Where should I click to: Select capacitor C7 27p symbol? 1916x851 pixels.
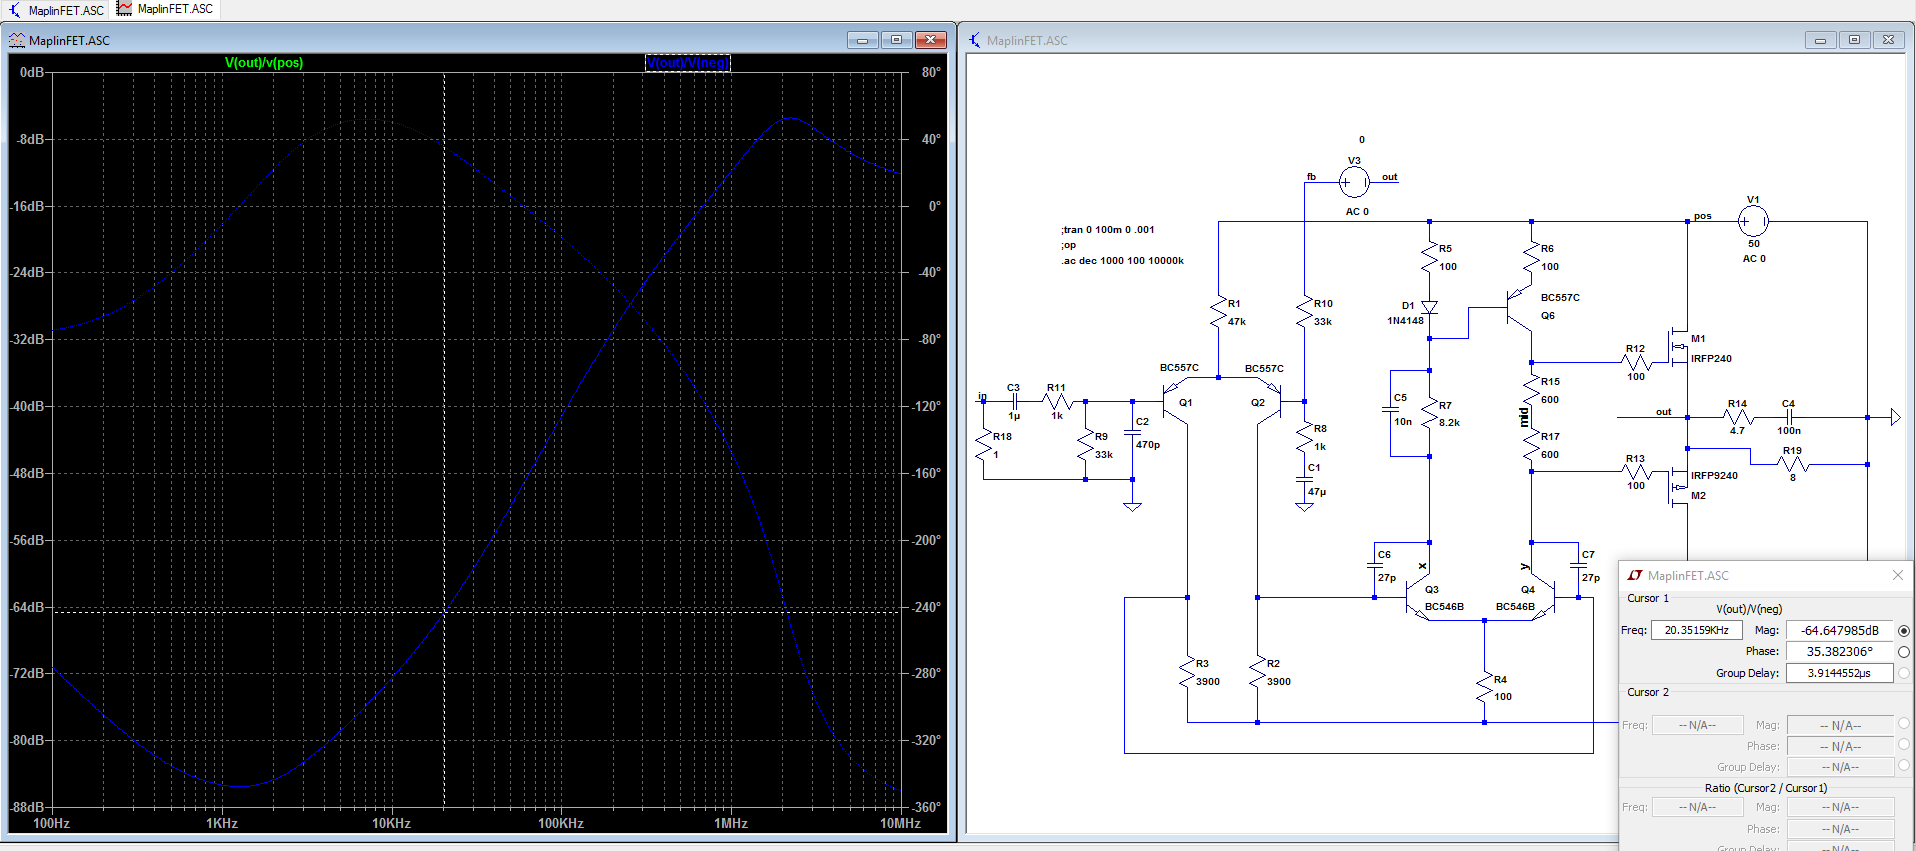1578,565
